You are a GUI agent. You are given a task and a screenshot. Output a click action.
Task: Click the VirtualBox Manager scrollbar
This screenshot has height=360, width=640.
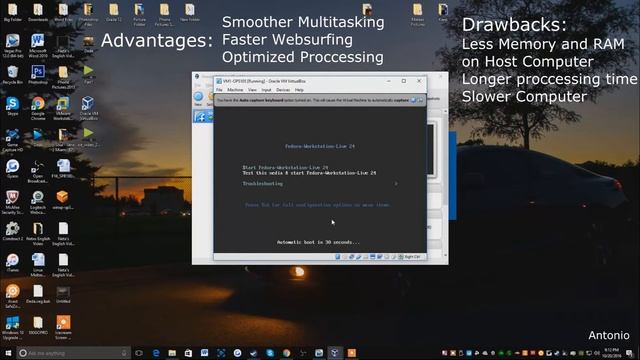(445, 183)
